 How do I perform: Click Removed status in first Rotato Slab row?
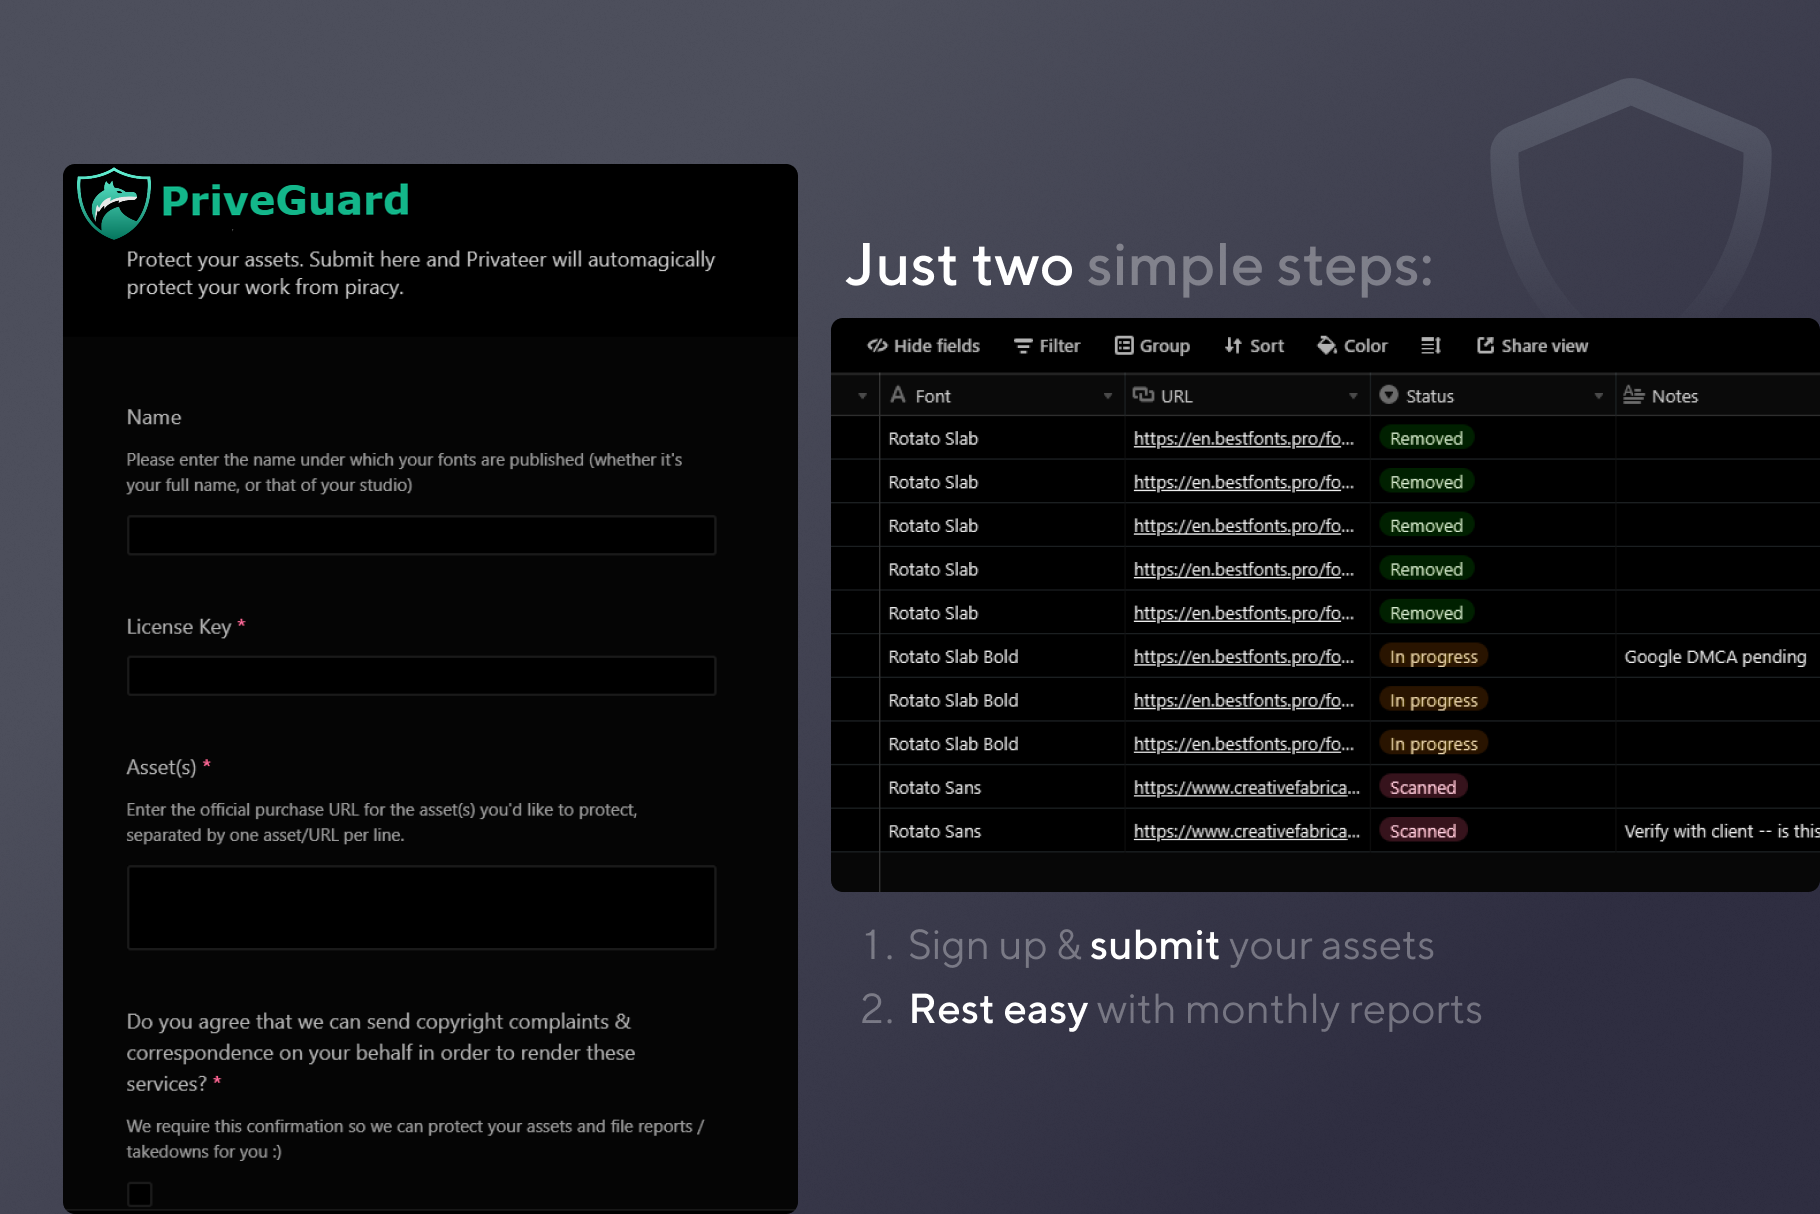tap(1426, 439)
